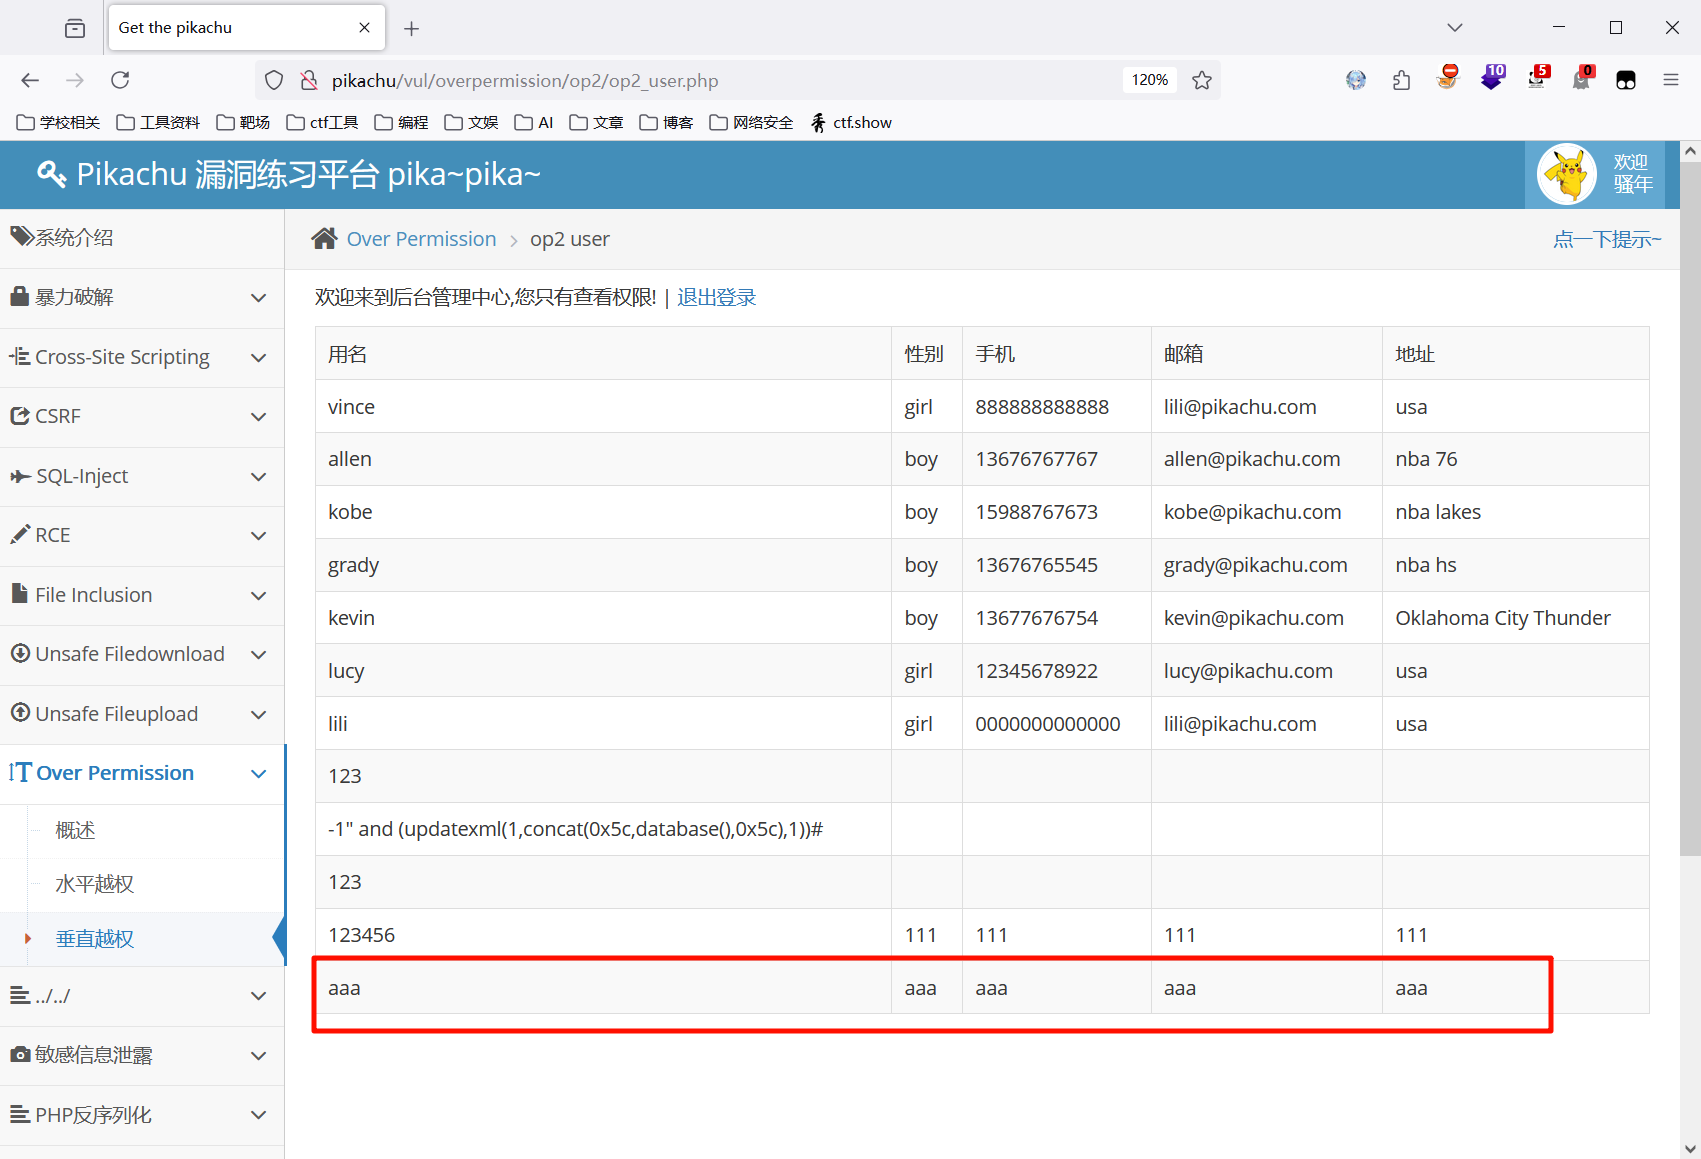Image resolution: width=1701 pixels, height=1159 pixels.
Task: Open the 网络安全 bookmark folder
Action: pos(751,122)
